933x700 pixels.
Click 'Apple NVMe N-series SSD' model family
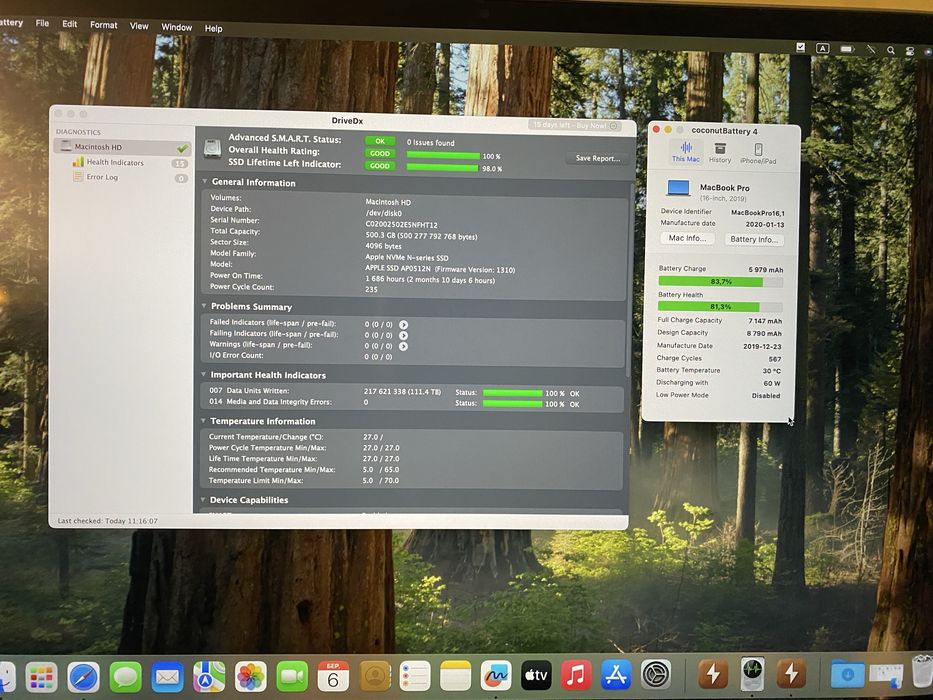[406, 258]
